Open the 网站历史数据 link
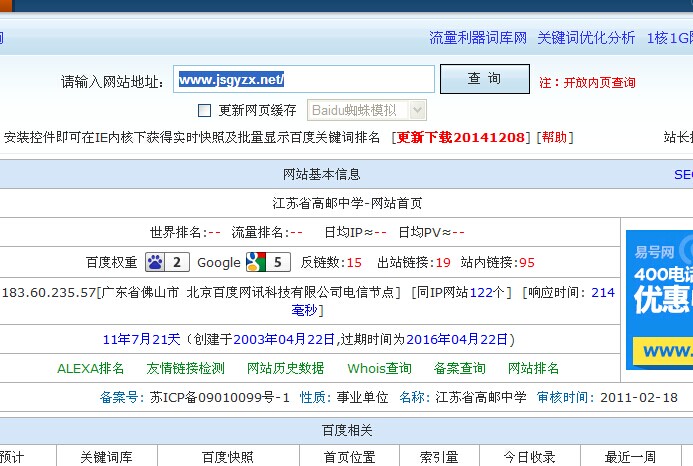The height and width of the screenshot is (466, 693). tap(286, 368)
